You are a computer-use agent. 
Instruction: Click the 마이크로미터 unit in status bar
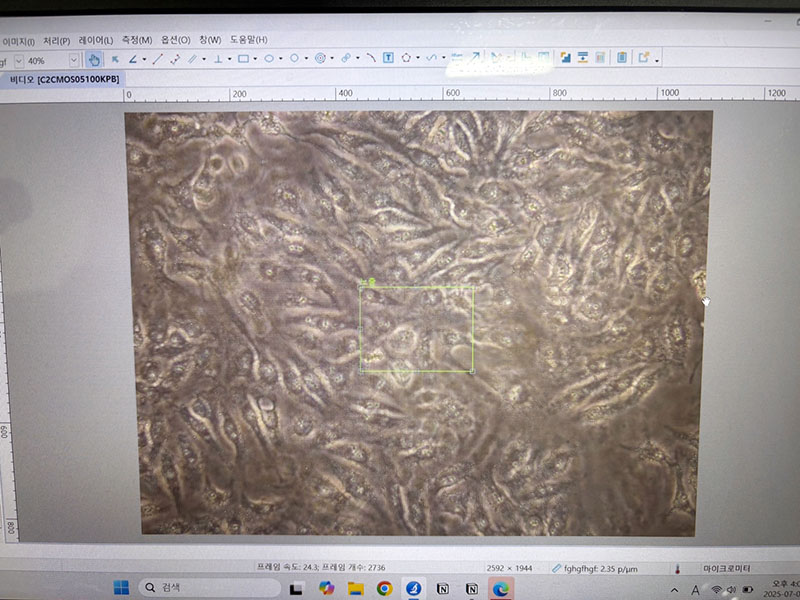[x=727, y=567]
